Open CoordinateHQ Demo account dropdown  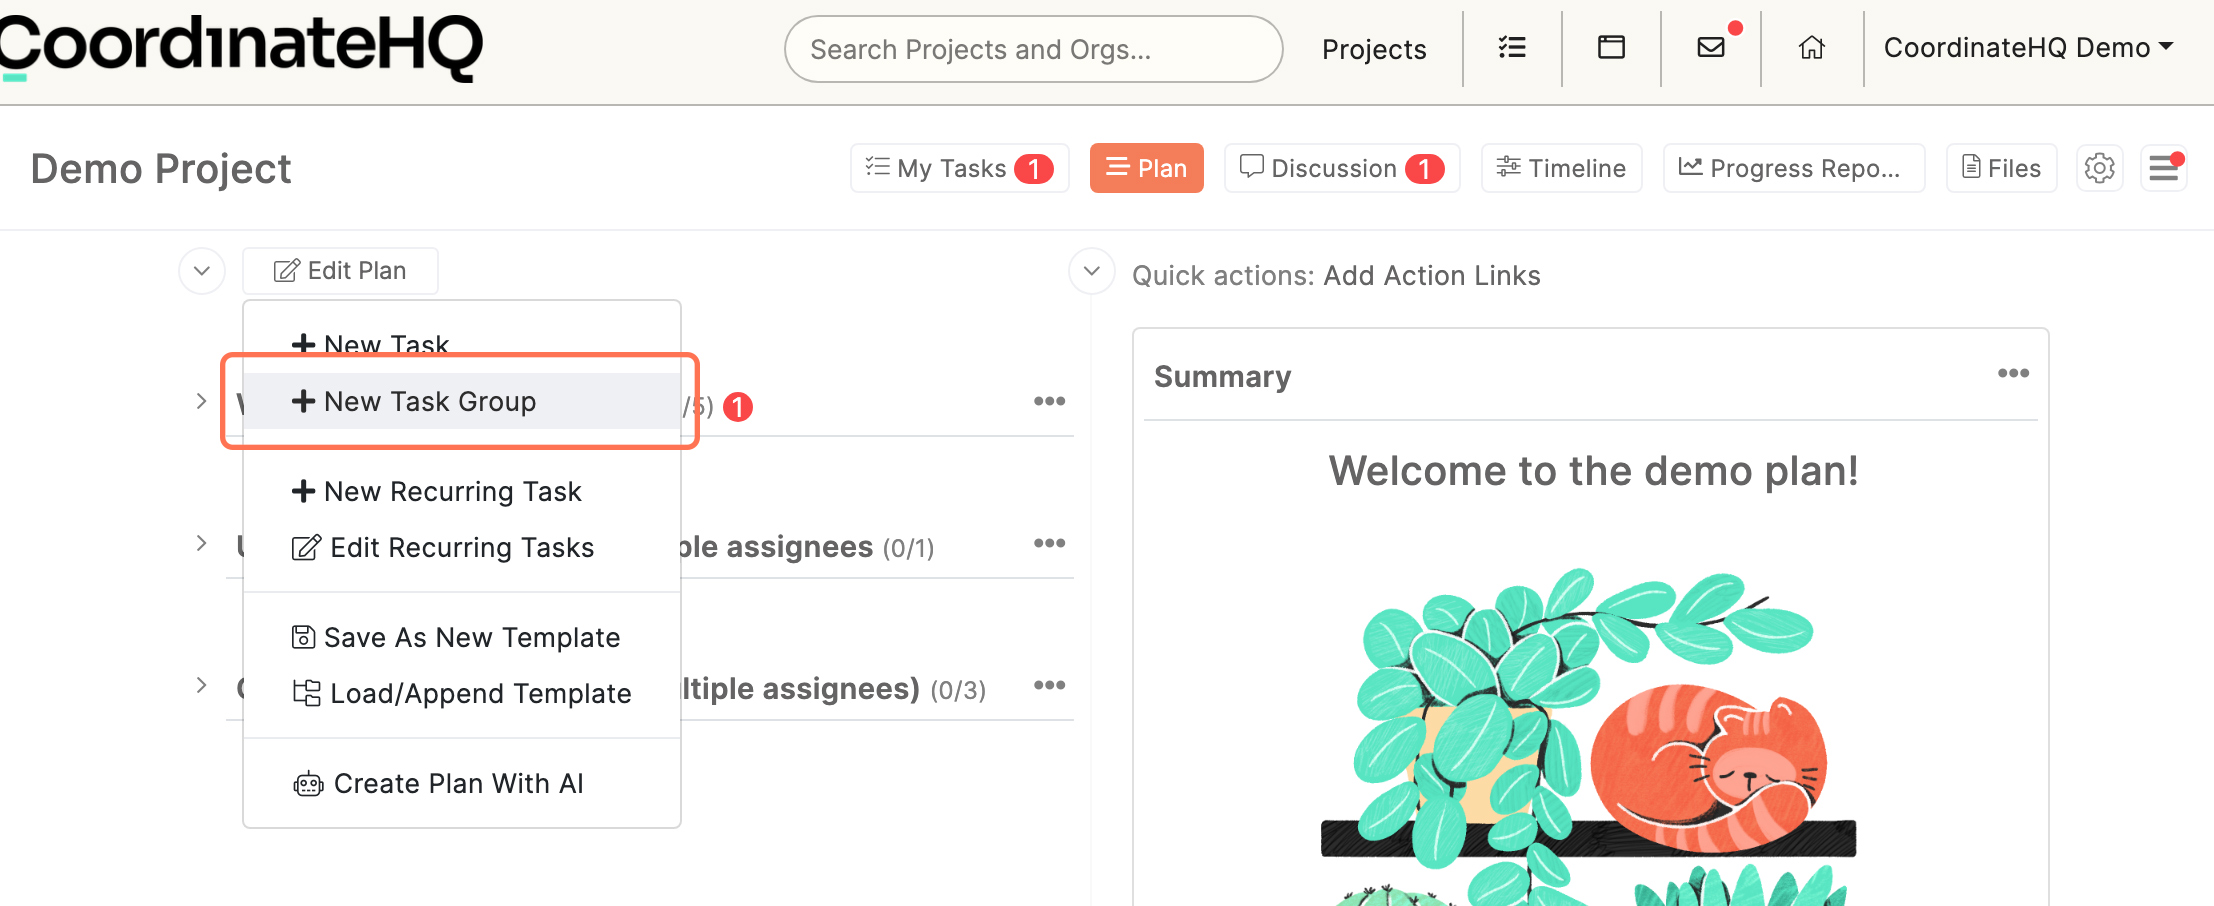point(2029,47)
